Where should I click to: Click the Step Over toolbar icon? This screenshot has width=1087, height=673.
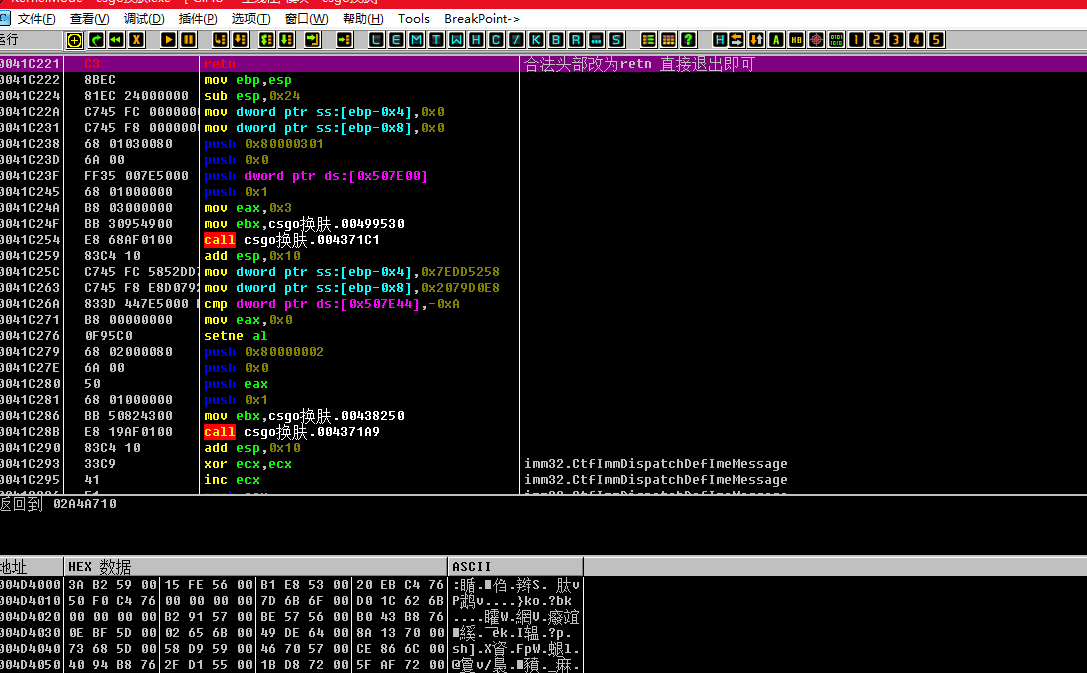(241, 40)
